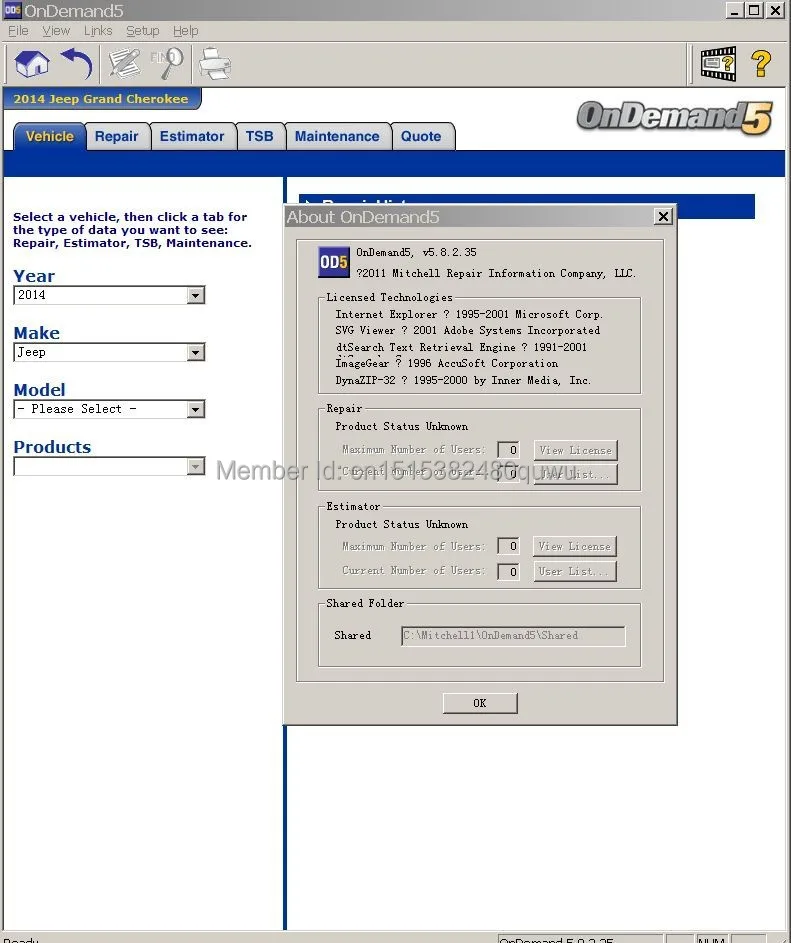Screen dimensions: 791x943
Task: Click Estimator Current Number of Users field
Action: (x=508, y=571)
